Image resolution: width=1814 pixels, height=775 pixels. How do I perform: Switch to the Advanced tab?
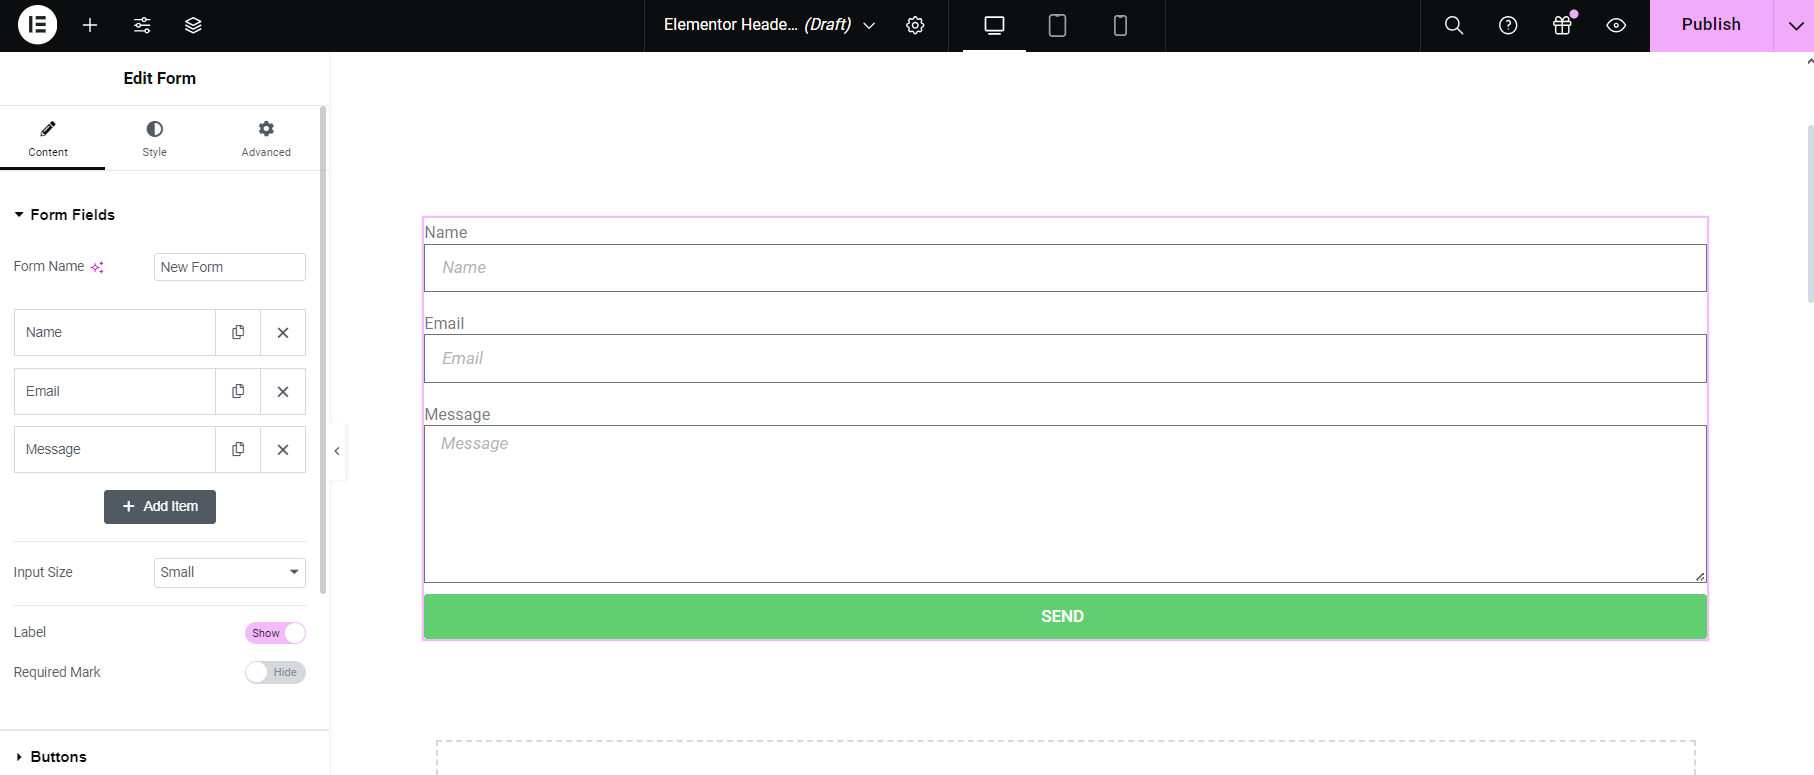tap(266, 139)
